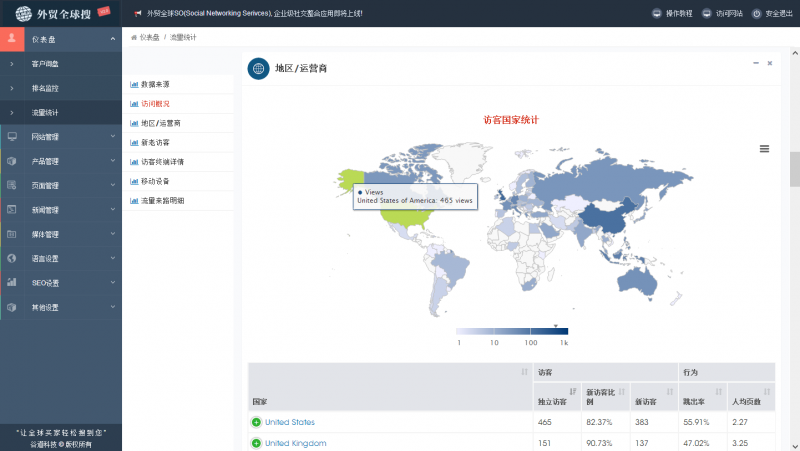Click the 外贸全球搜 globe logo
The height and width of the screenshot is (451, 800).
[23, 14]
